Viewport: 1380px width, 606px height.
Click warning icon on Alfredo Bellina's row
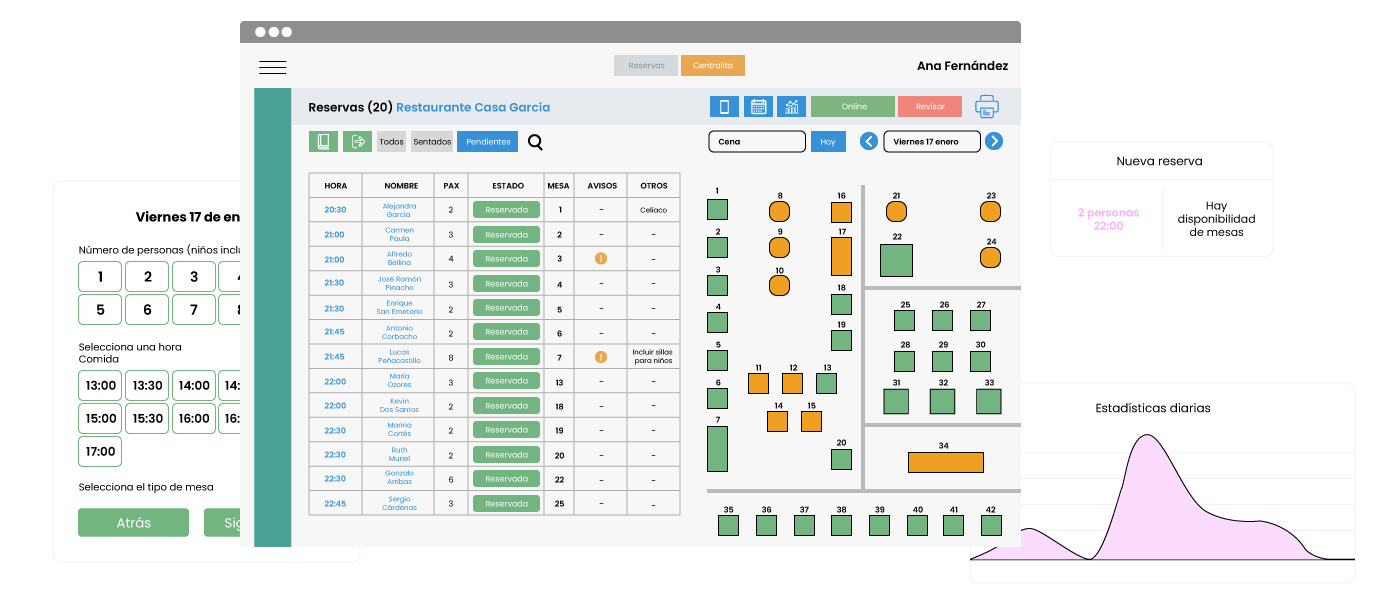click(x=601, y=259)
